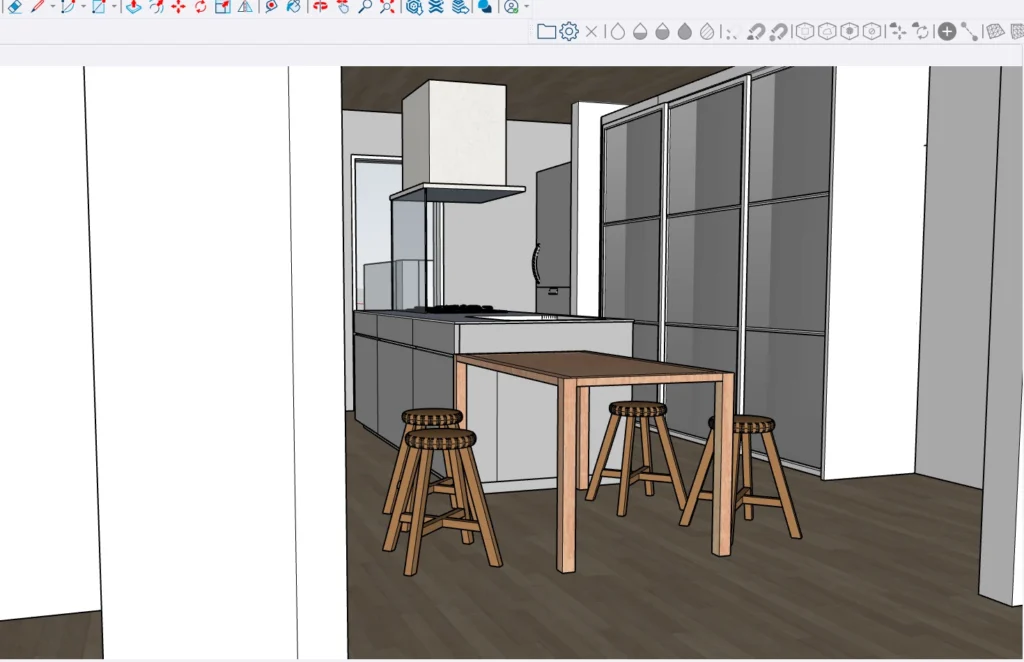Activate the Orbit camera tool
1024x662 pixels.
[x=320, y=7]
